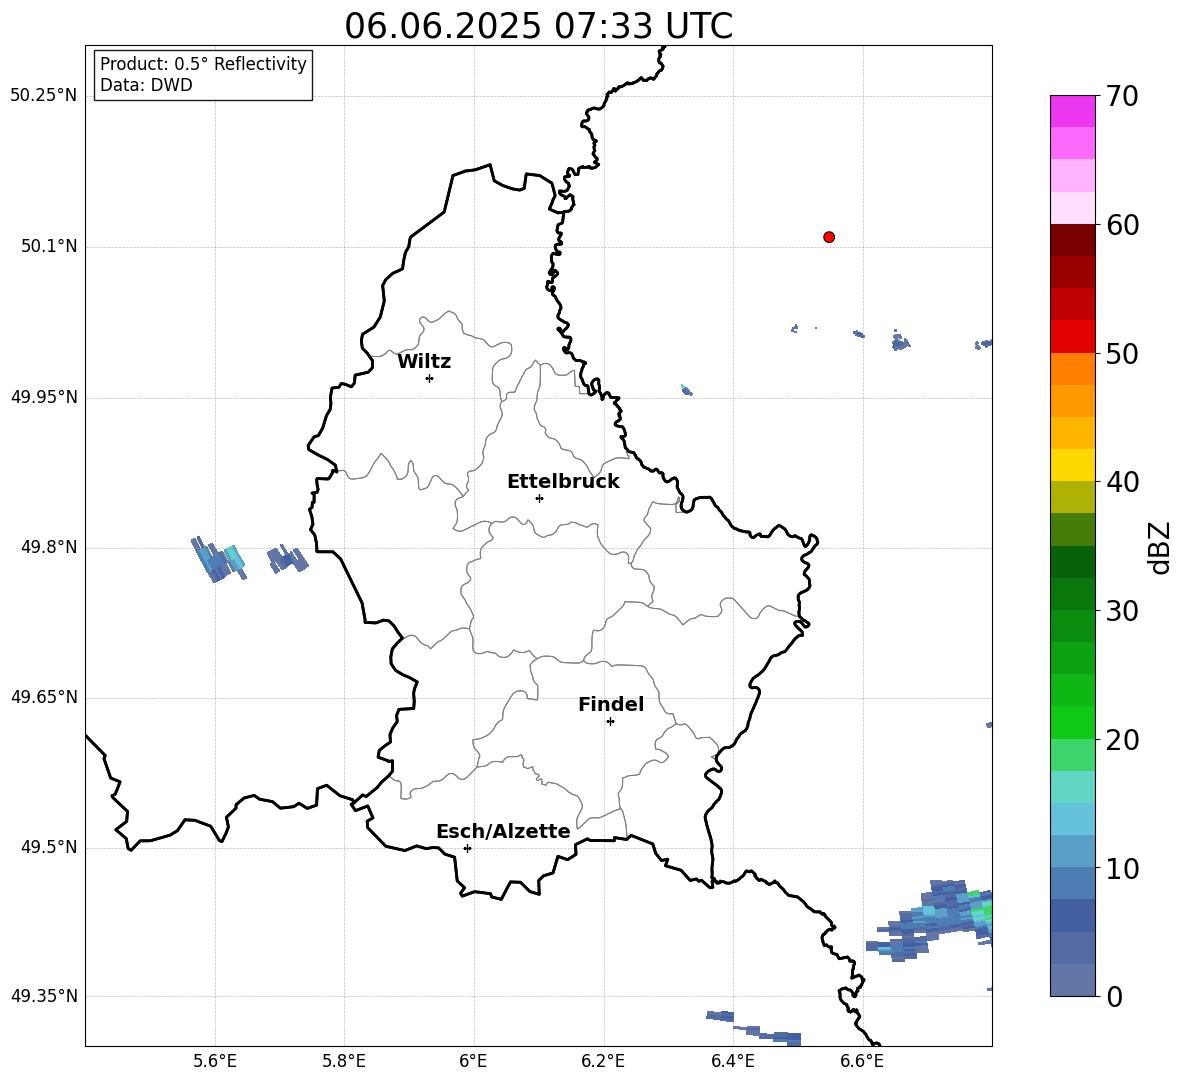Click the 49.8°N latitude label

[x=49, y=547]
